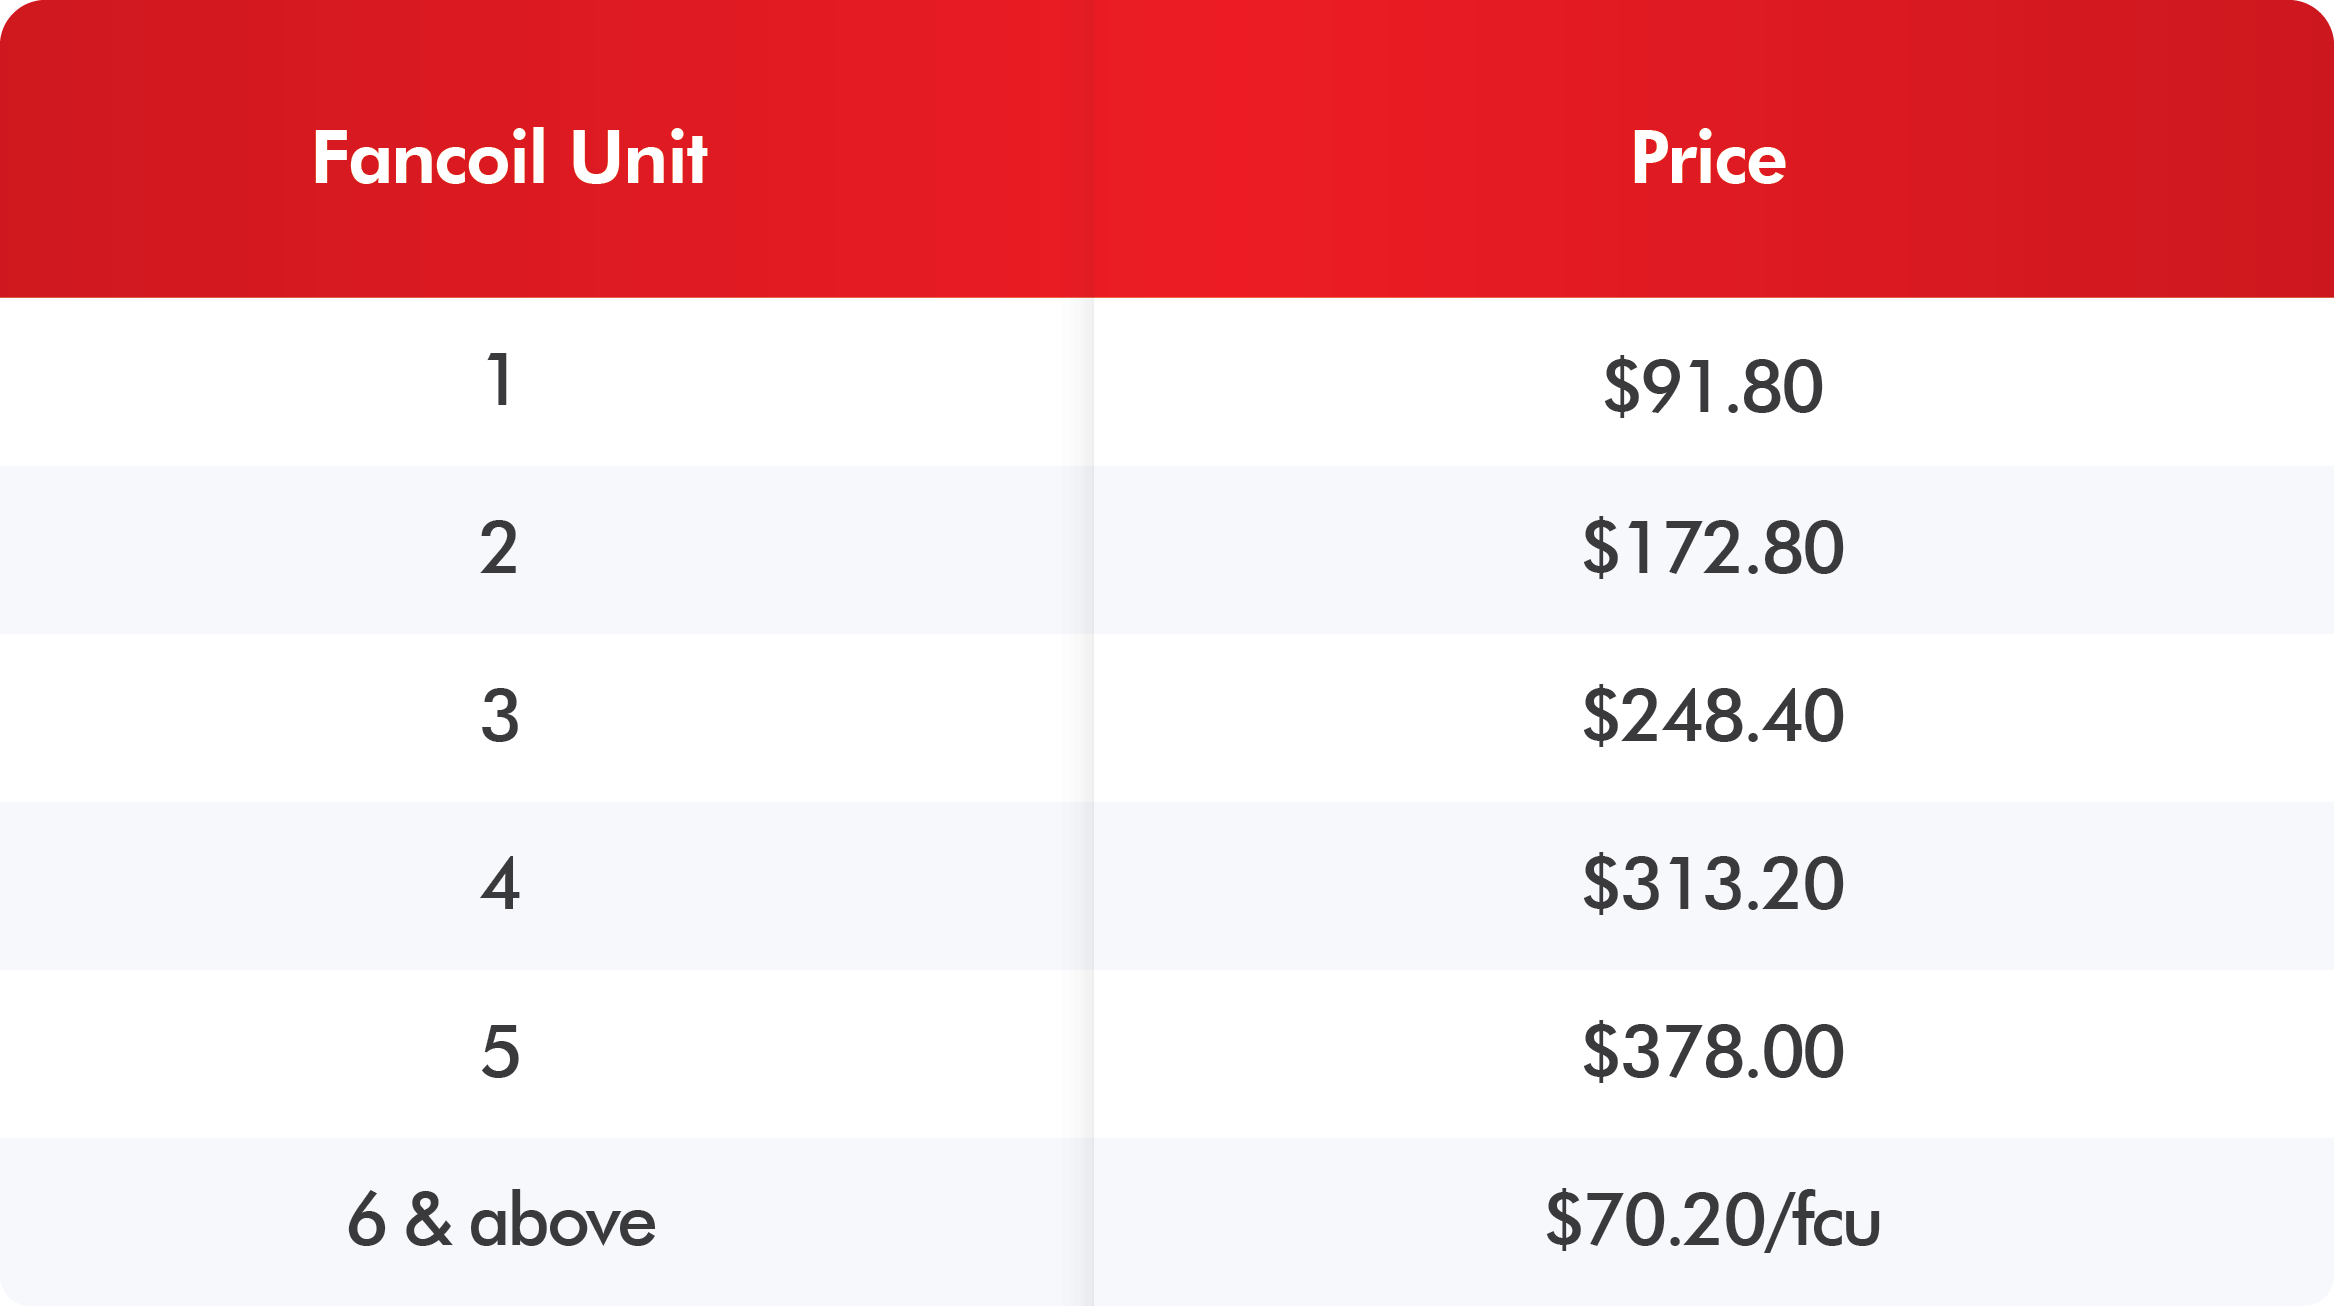Viewport: 2334px width, 1306px height.
Task: Select the $378.00 price cell
Action: click(x=1713, y=1053)
